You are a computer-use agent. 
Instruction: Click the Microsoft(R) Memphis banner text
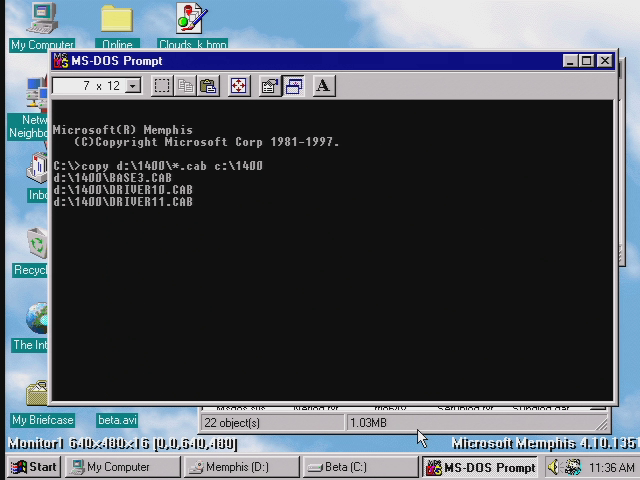coord(123,130)
